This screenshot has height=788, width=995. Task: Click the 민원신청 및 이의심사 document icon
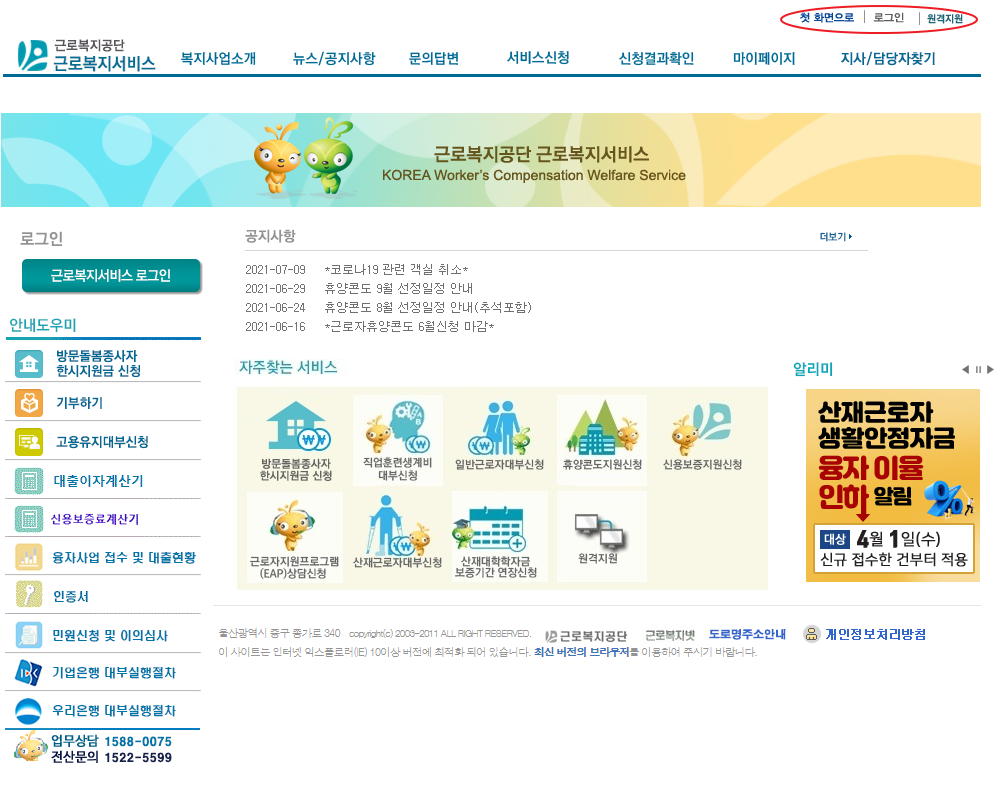coord(29,634)
